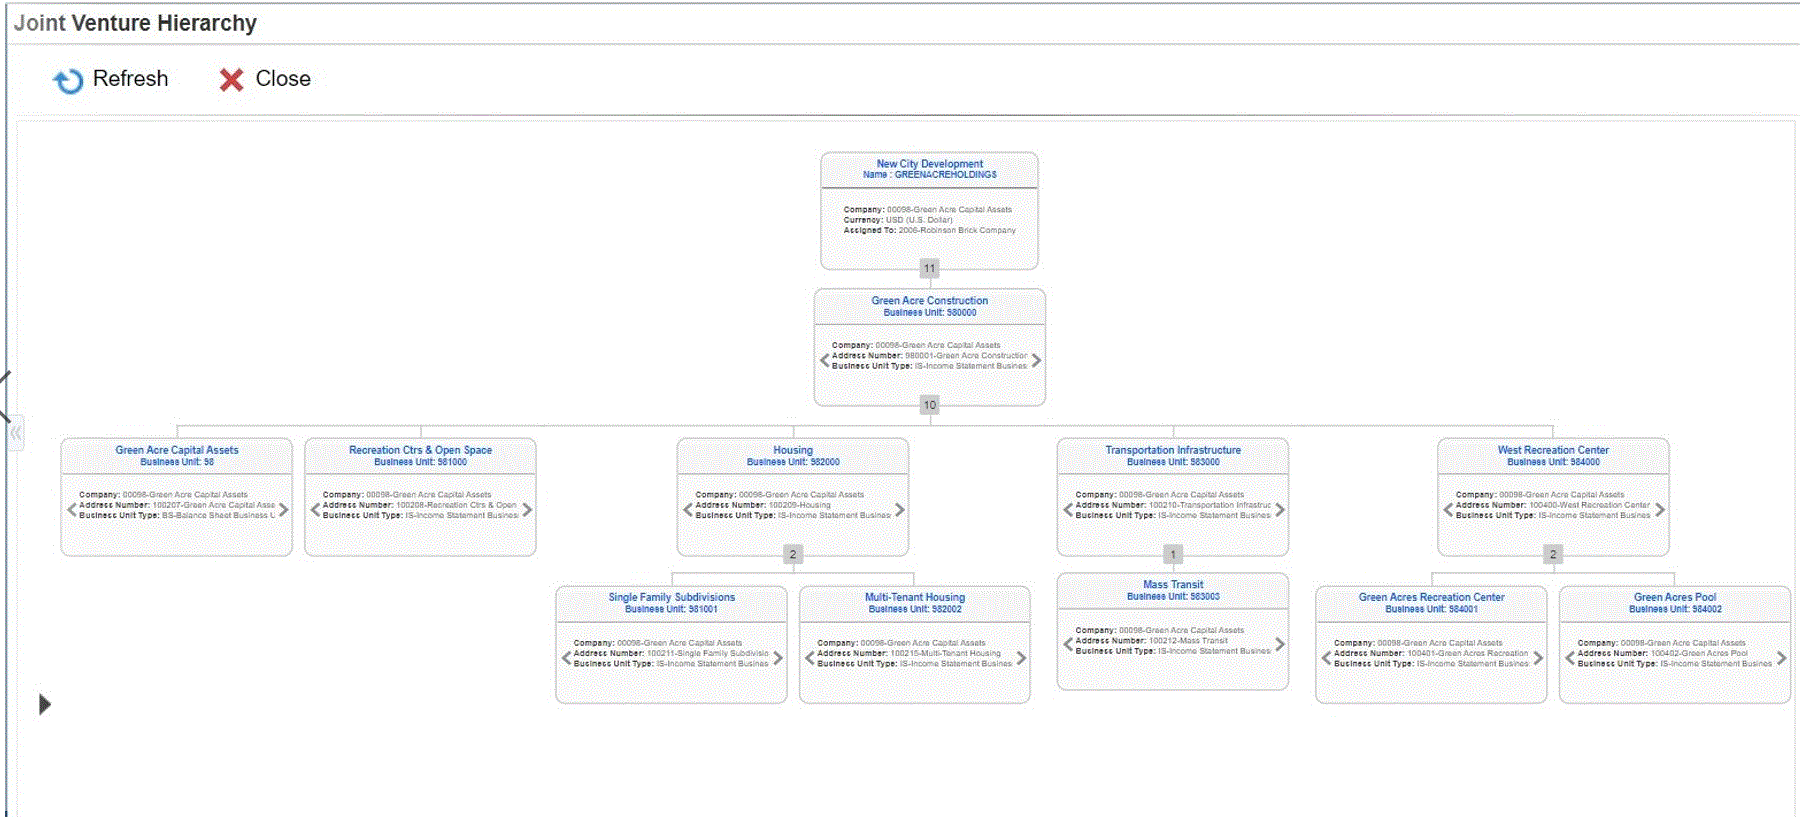Open Recreation Ctrs & Open Space title
Screen dimensions: 1800x832
420,450
